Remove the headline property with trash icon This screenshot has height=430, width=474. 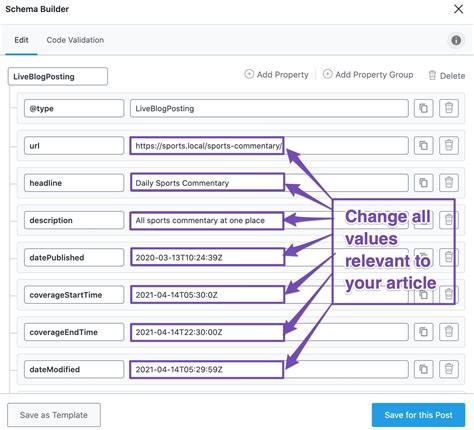(x=449, y=183)
